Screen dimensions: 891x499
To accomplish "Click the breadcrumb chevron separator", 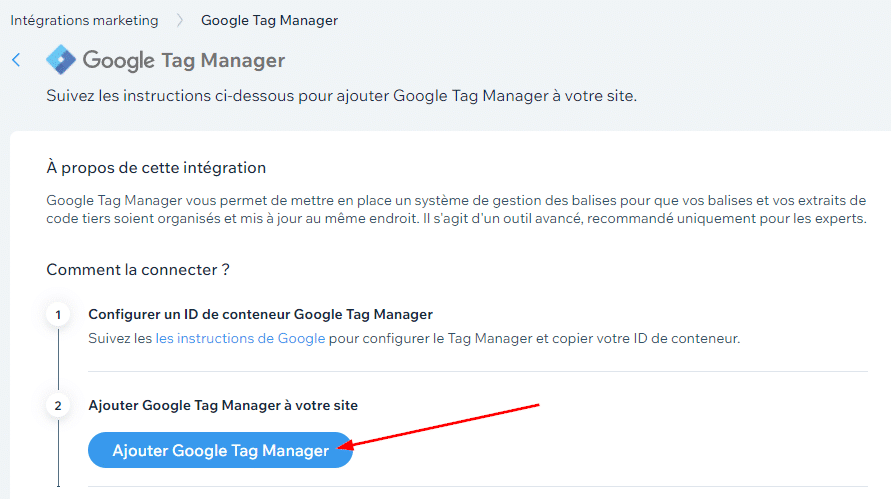I will pos(180,20).
